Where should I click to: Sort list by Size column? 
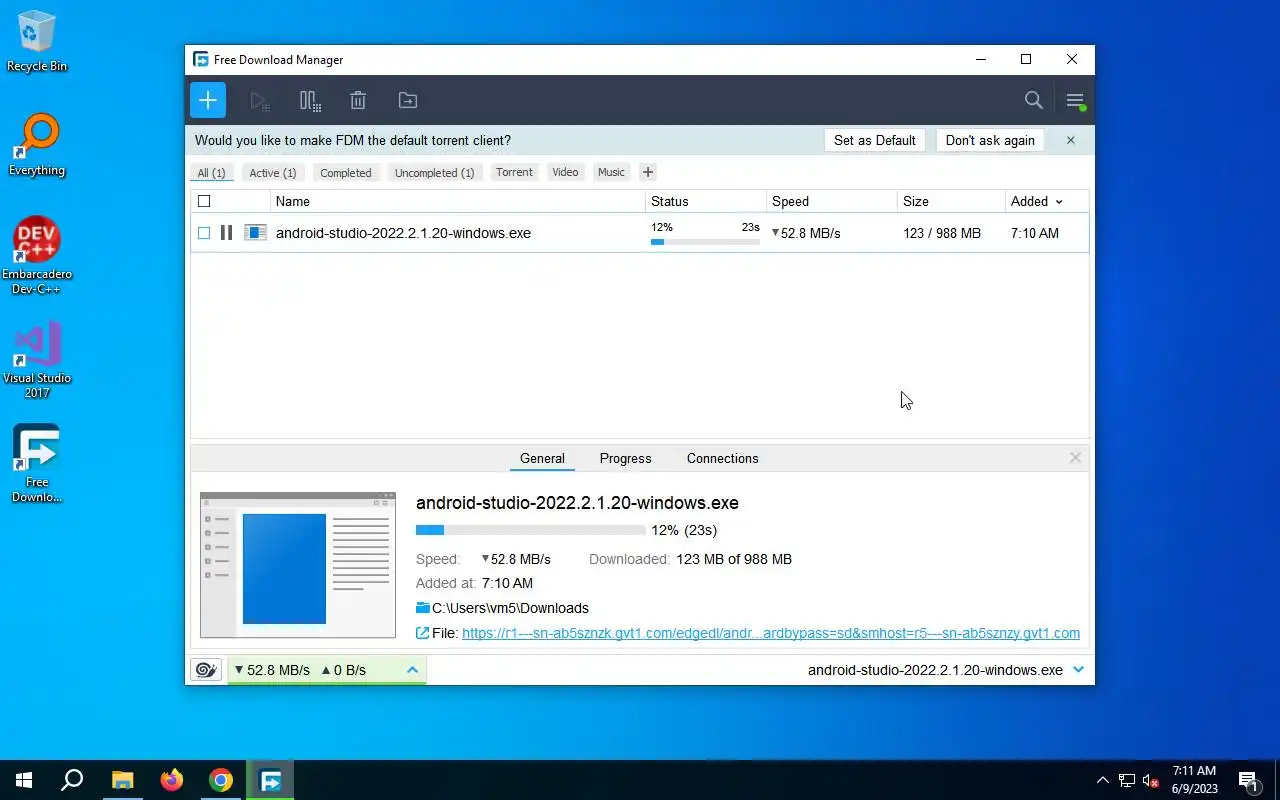point(950,201)
